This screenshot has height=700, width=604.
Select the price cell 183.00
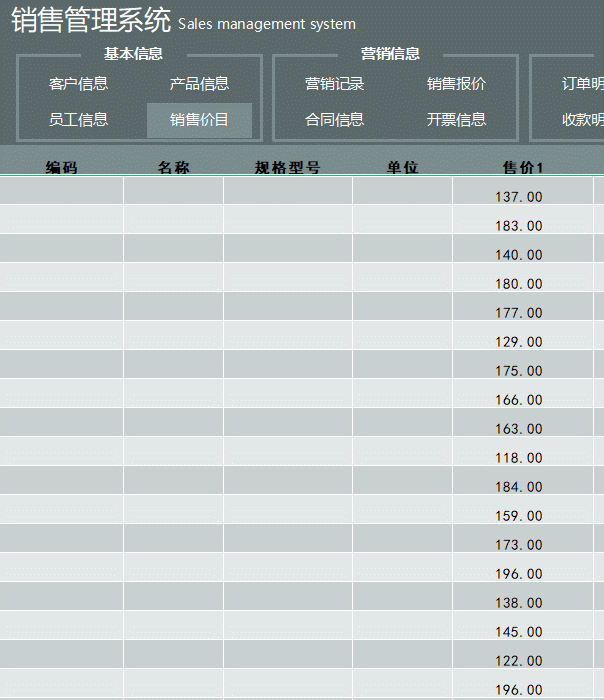coord(523,219)
